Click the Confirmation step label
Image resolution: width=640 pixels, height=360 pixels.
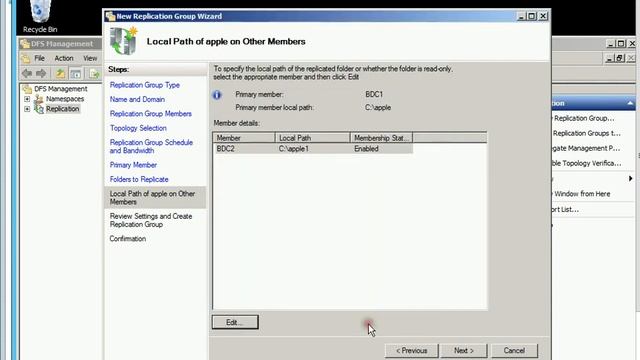tap(127, 239)
